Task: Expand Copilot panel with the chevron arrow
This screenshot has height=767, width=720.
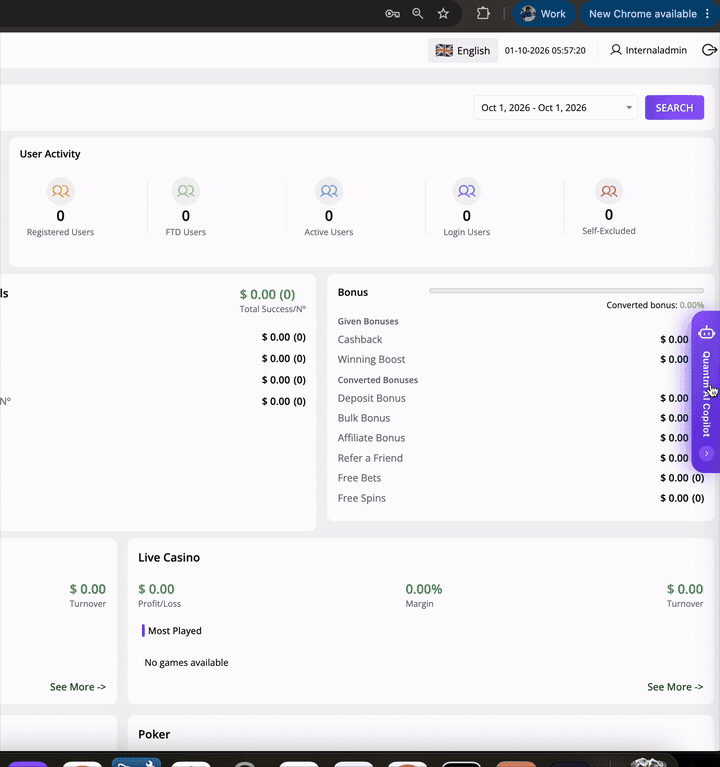Action: click(x=706, y=453)
